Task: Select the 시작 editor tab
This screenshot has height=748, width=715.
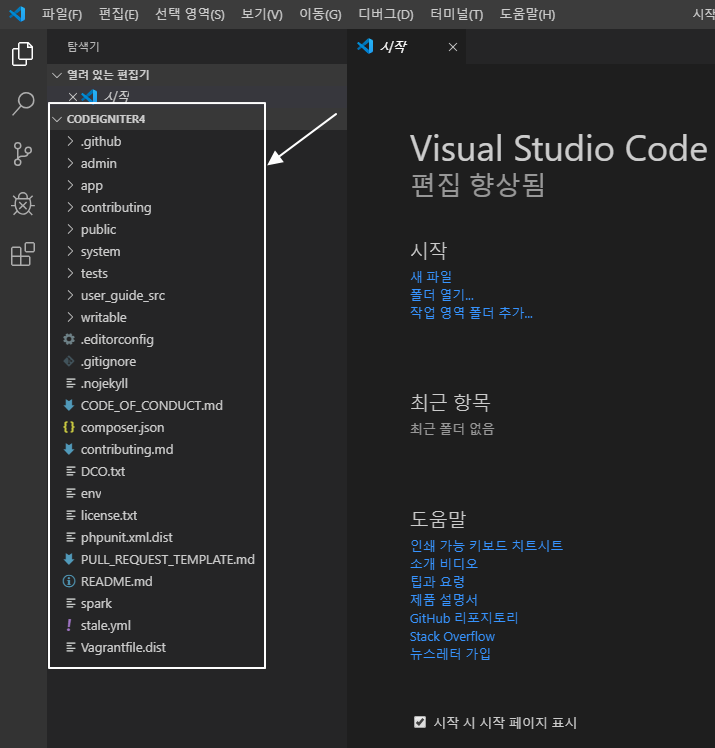Action: coord(407,46)
